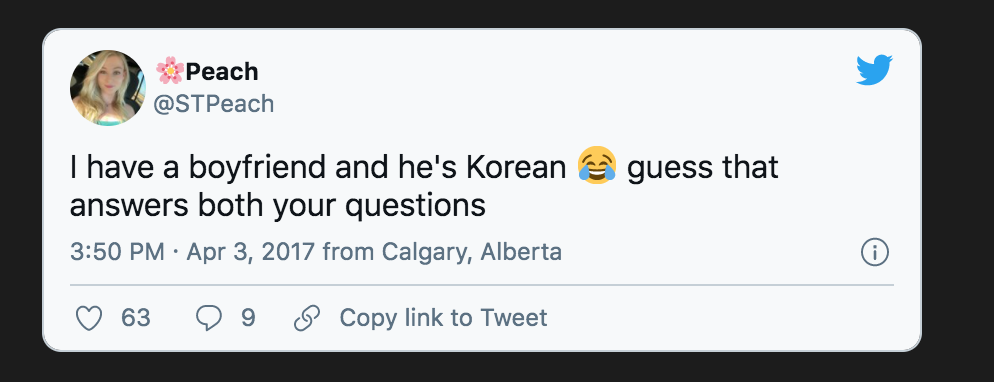Click the 63 likes count

coord(136,318)
